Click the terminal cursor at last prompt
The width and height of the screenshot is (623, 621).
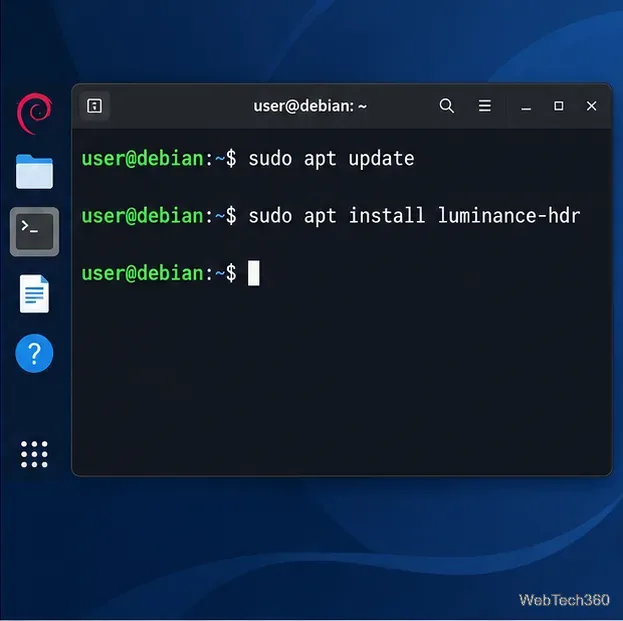click(x=253, y=273)
